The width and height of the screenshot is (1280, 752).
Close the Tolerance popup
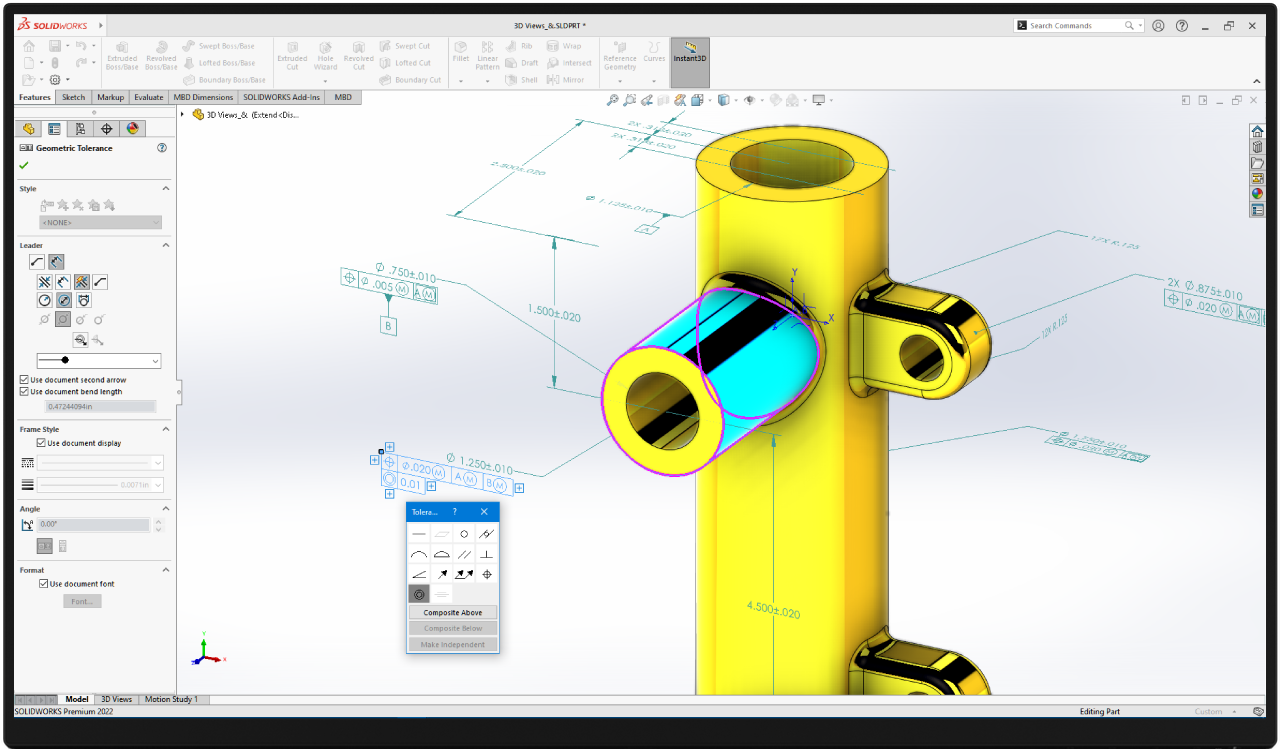tap(484, 511)
